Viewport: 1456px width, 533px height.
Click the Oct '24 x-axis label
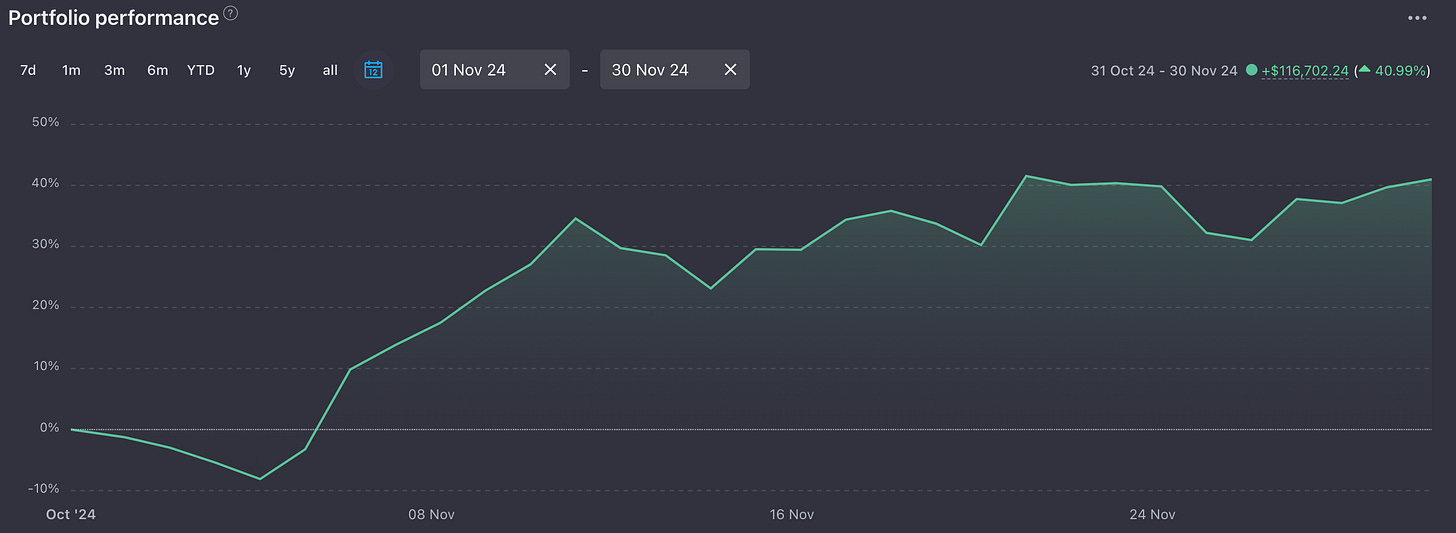[x=70, y=514]
